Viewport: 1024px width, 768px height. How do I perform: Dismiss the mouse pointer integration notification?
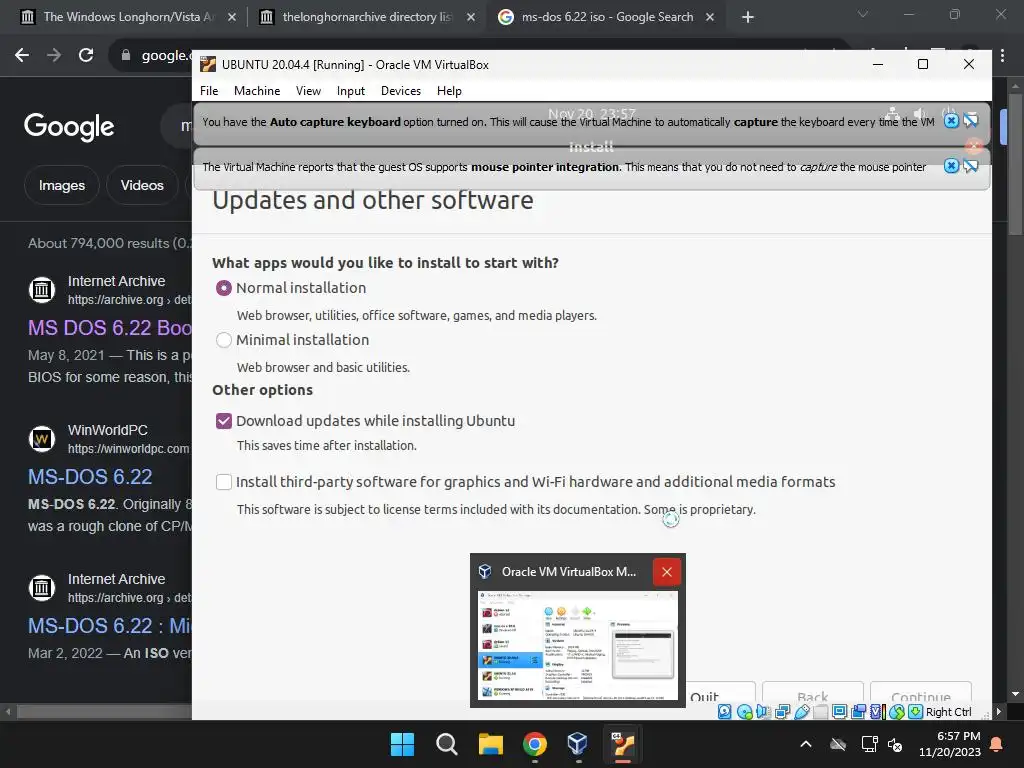952,166
